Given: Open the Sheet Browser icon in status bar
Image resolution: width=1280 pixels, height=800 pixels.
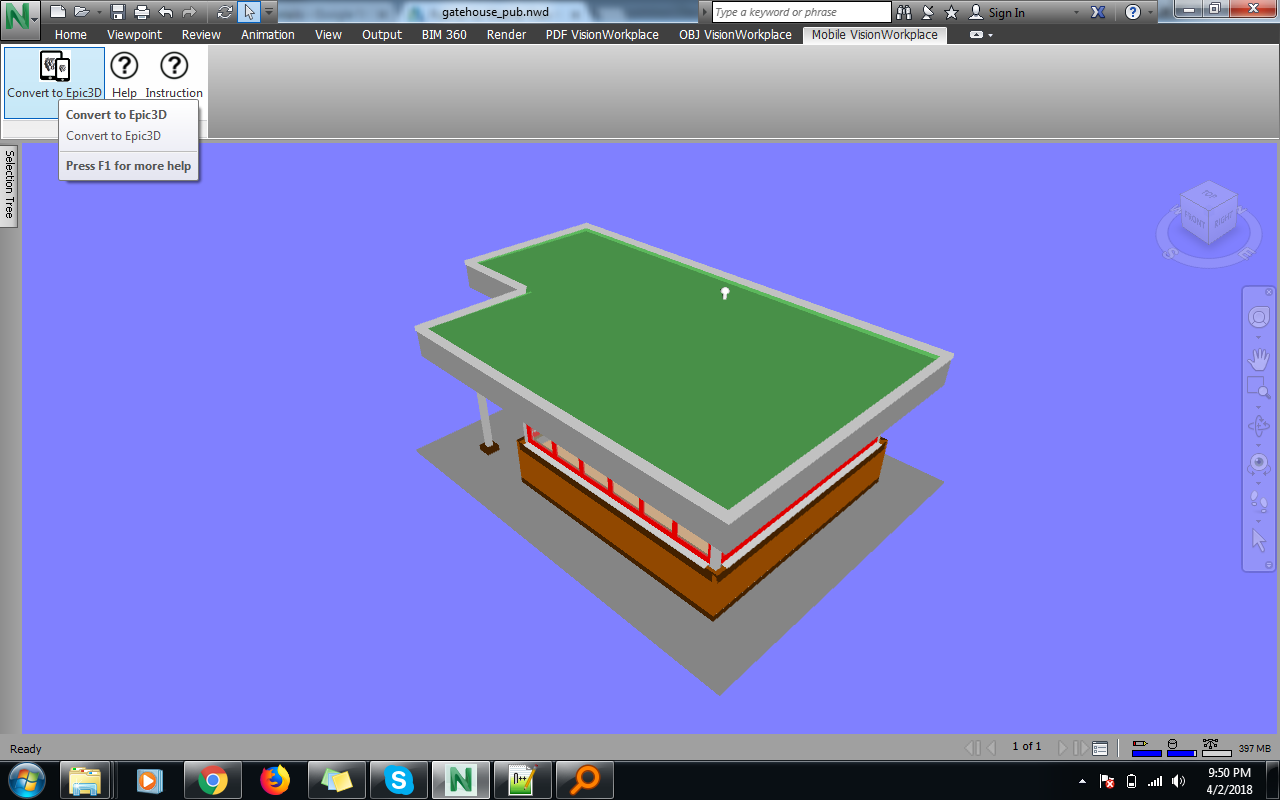Looking at the screenshot, I should point(1100,747).
